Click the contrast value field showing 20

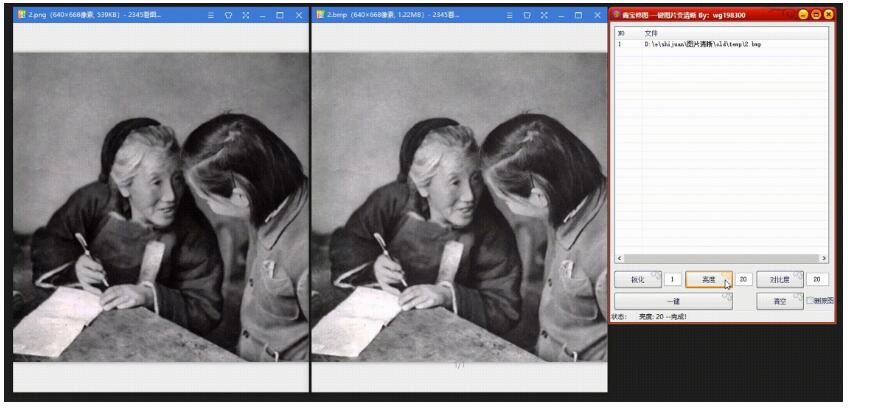[817, 280]
